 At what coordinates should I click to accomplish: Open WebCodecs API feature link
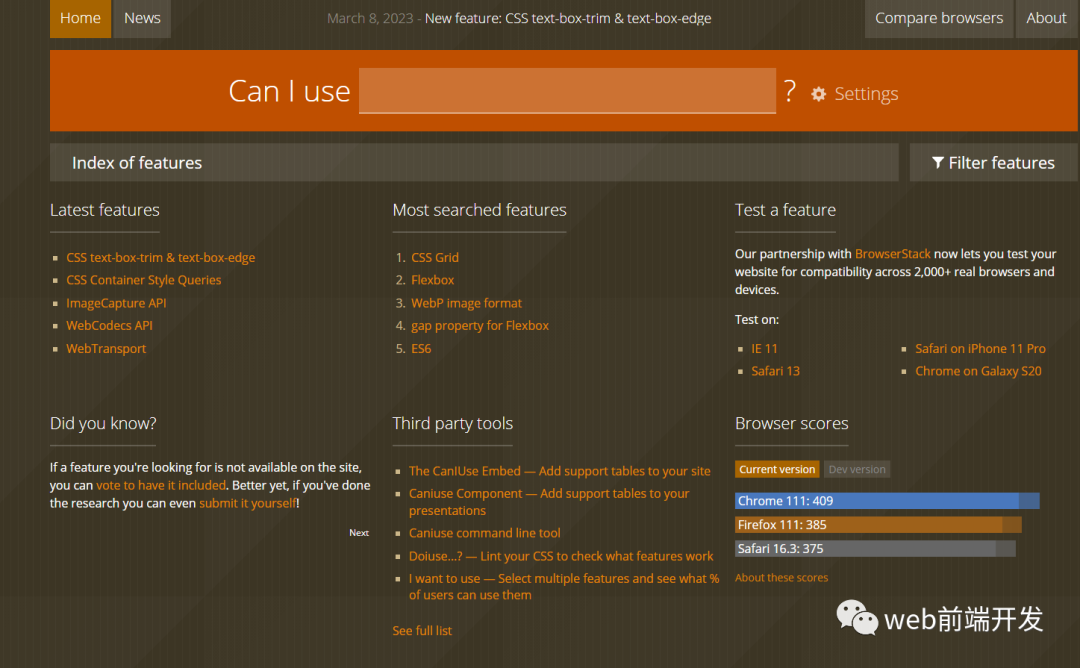click(109, 326)
